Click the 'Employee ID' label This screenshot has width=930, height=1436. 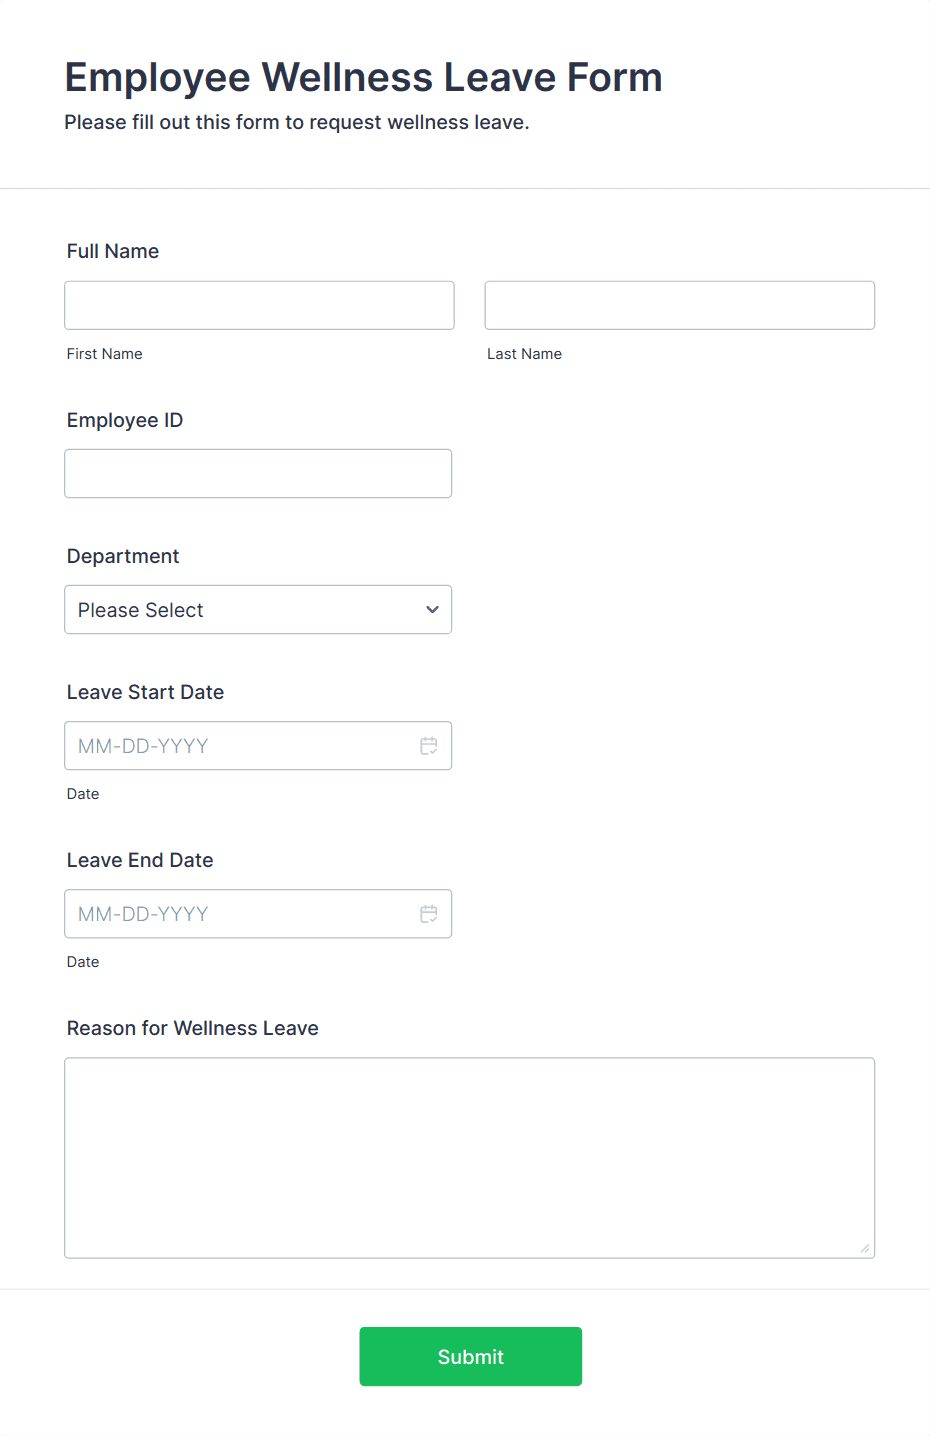tap(125, 420)
